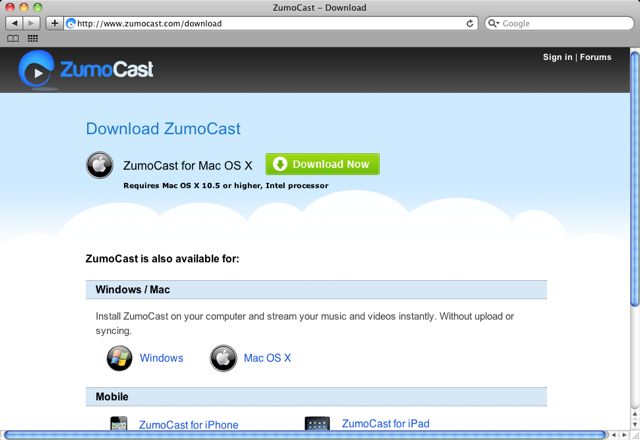The height and width of the screenshot is (440, 640).
Task: Nudge page down with the scroll down arrow
Action: (635, 425)
